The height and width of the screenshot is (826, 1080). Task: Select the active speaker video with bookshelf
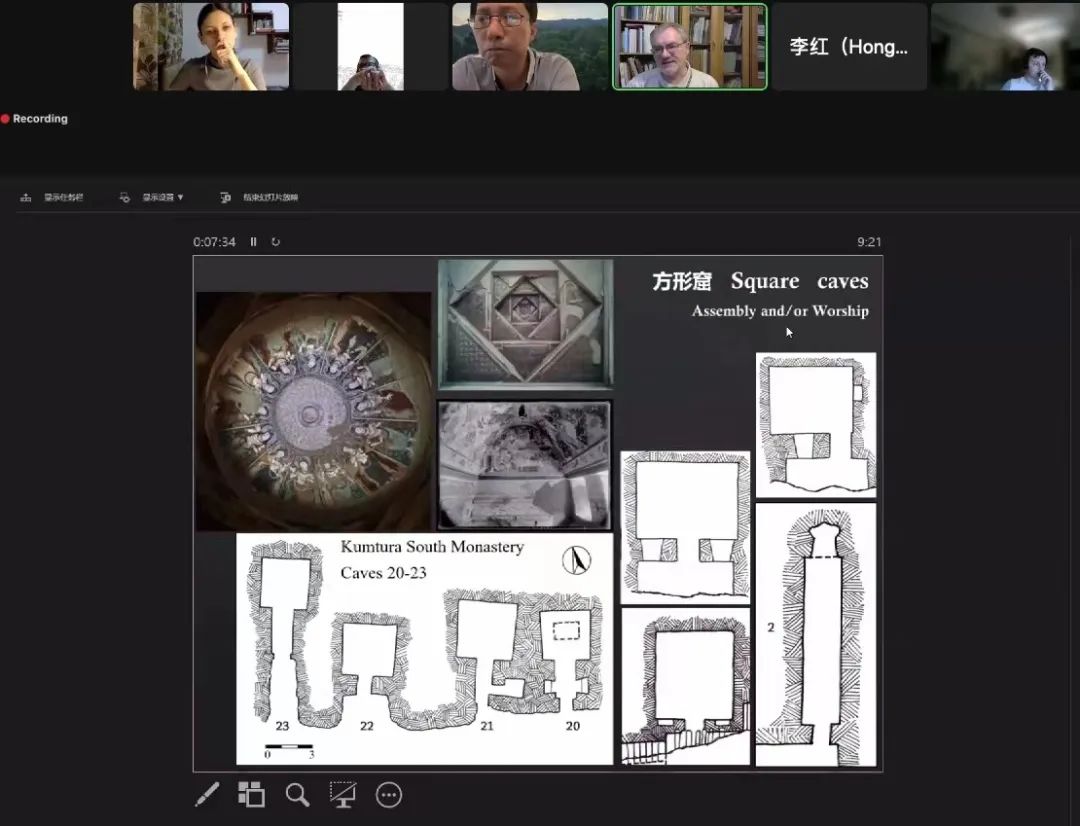pos(690,47)
